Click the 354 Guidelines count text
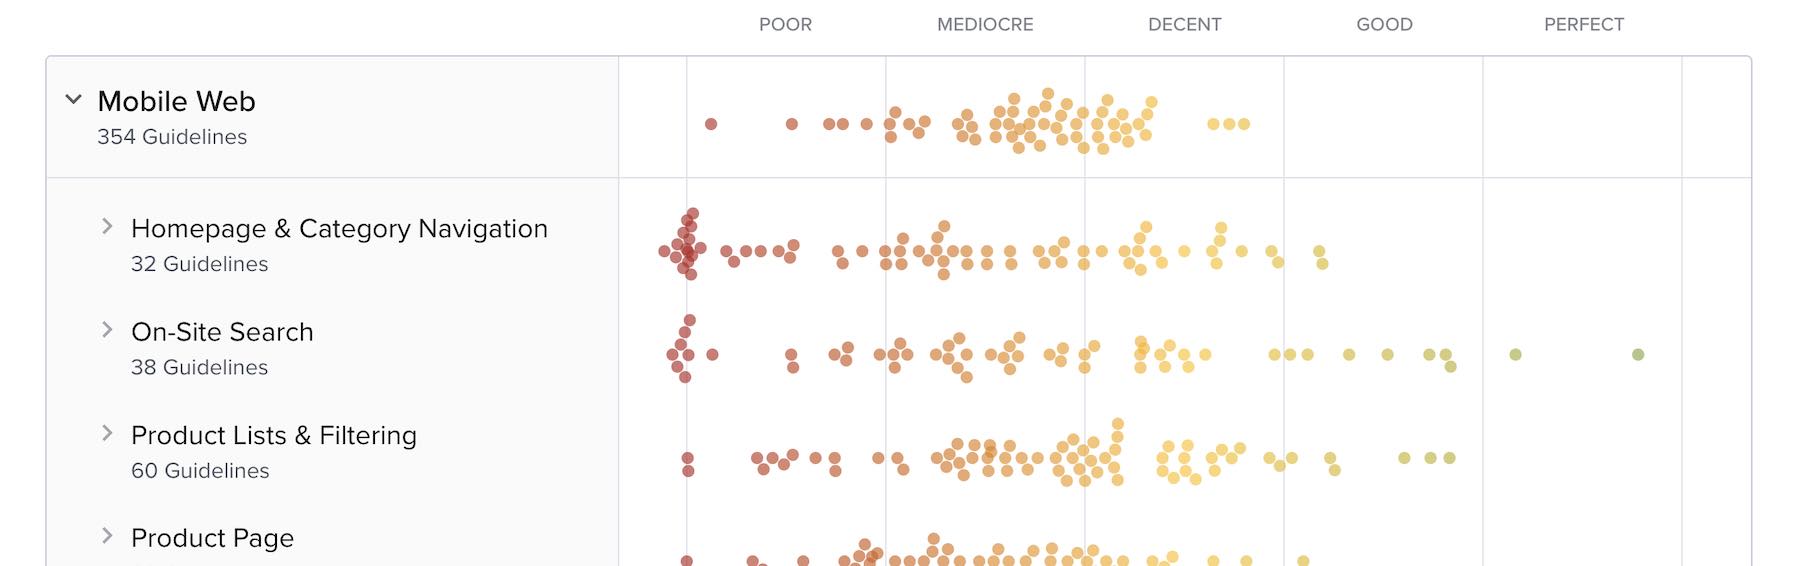This screenshot has width=1800, height=566. point(172,137)
